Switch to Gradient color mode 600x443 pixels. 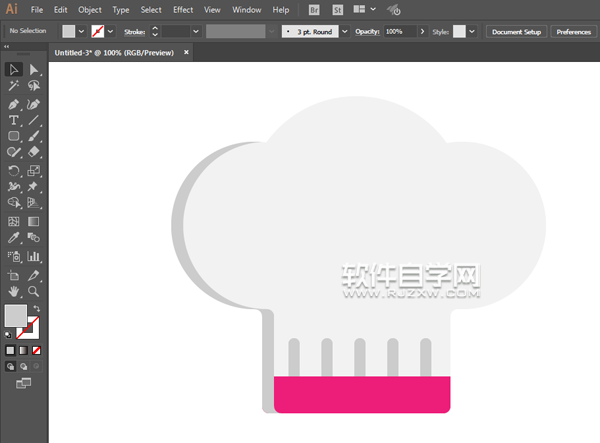24,351
